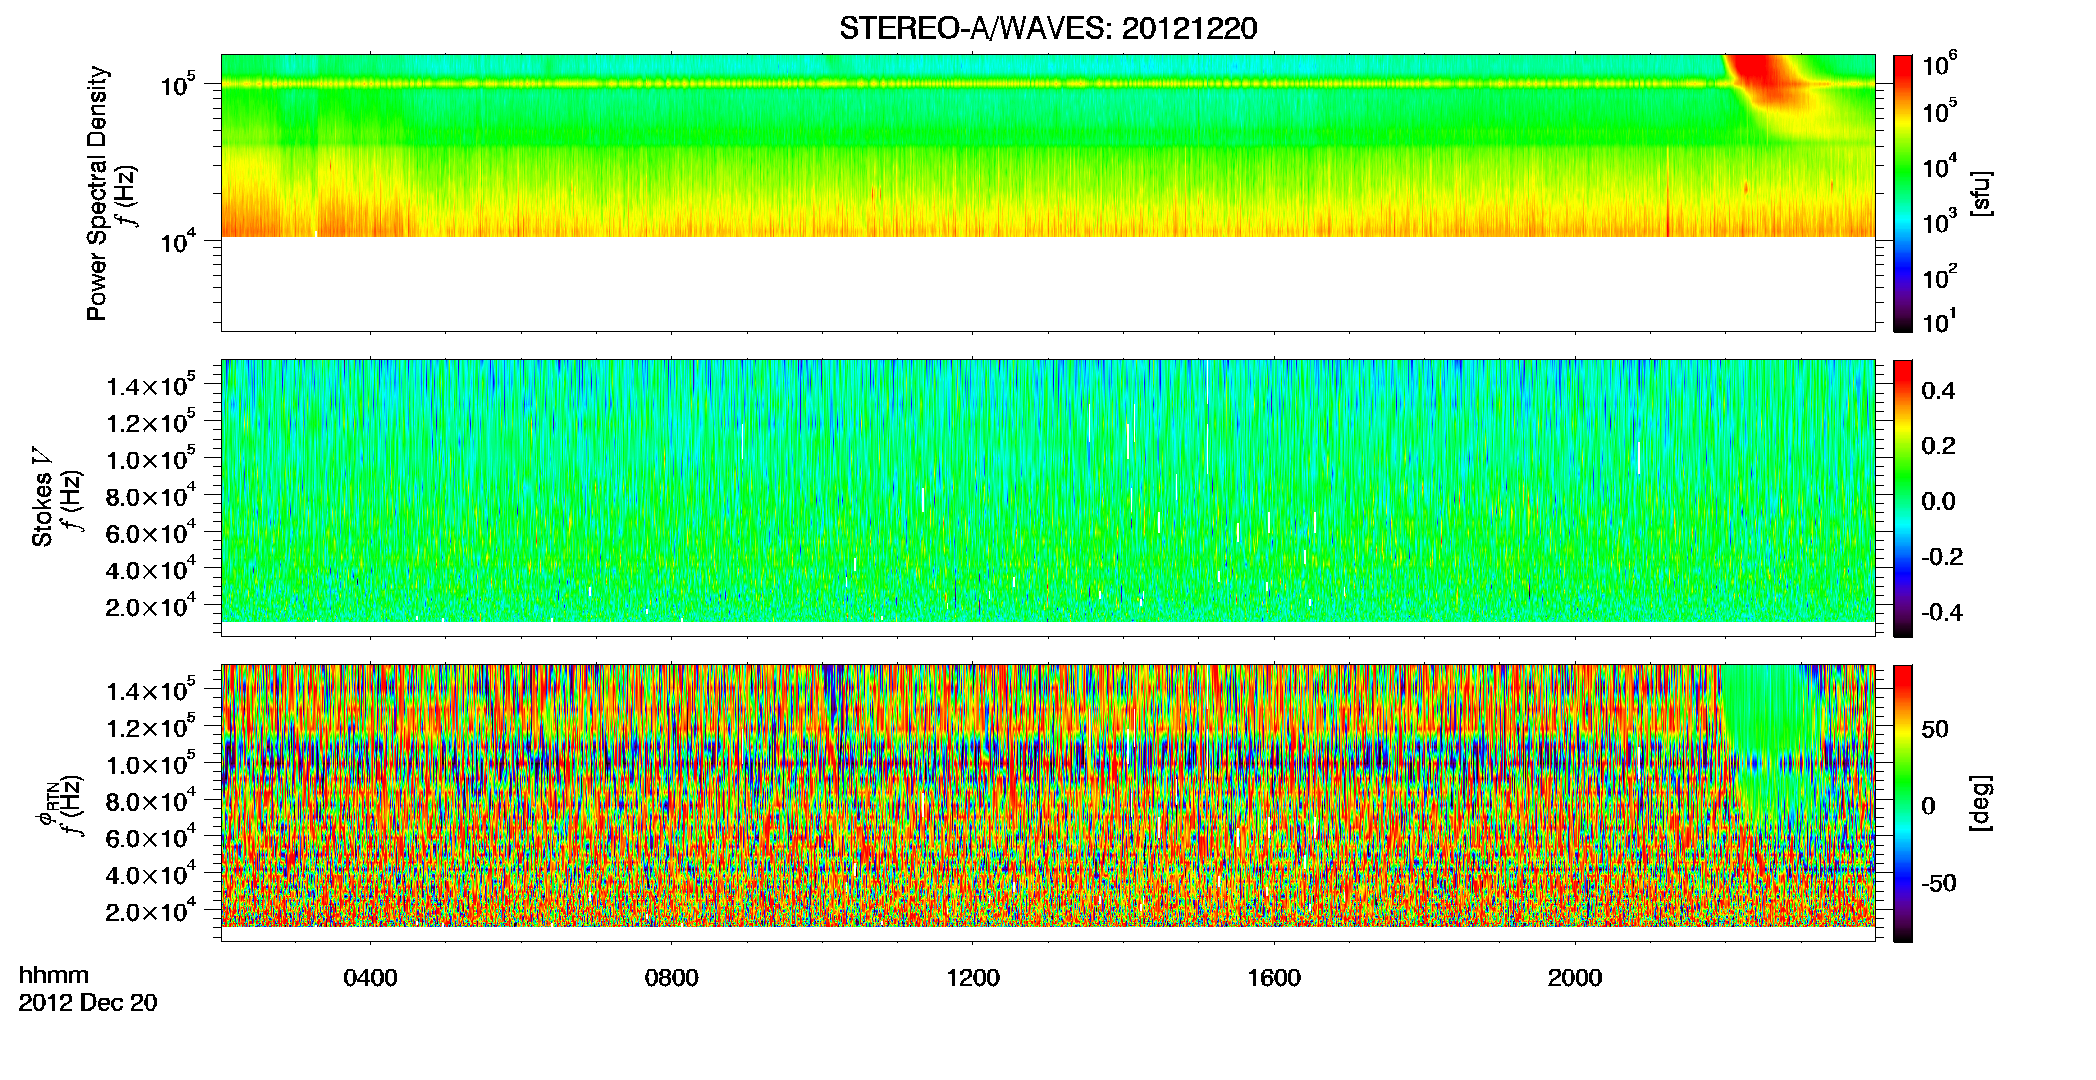Select the 1200 time tick label
The image size is (2096, 1080).
pyautogui.click(x=972, y=978)
